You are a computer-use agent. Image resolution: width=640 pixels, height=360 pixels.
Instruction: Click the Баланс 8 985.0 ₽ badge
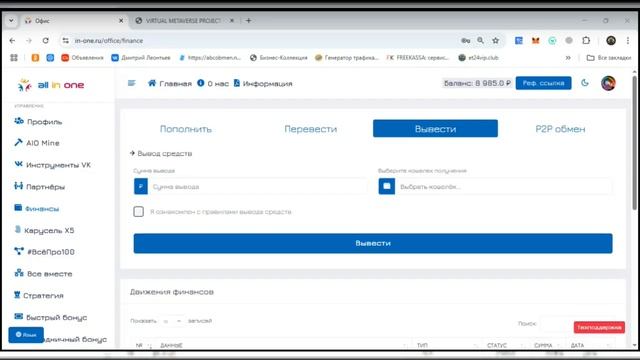tap(477, 83)
